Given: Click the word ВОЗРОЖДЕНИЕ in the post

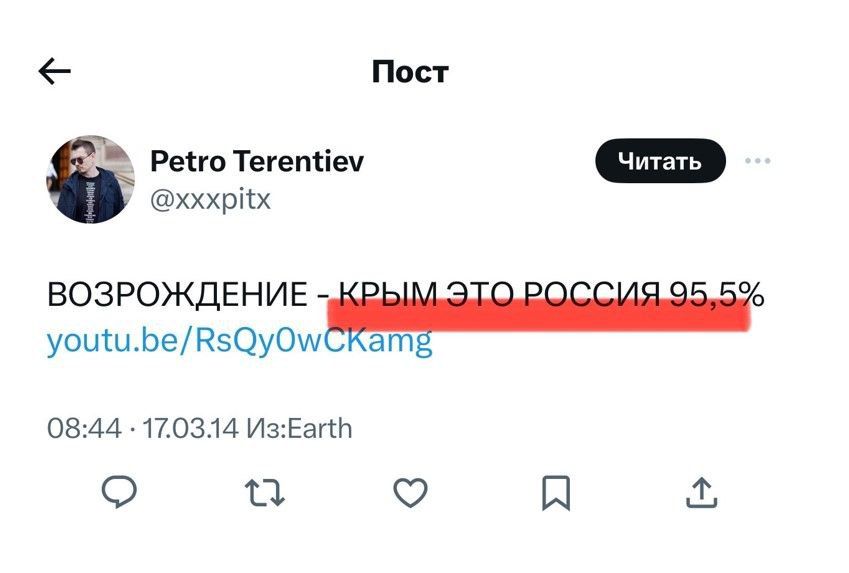Looking at the screenshot, I should pos(177,295).
